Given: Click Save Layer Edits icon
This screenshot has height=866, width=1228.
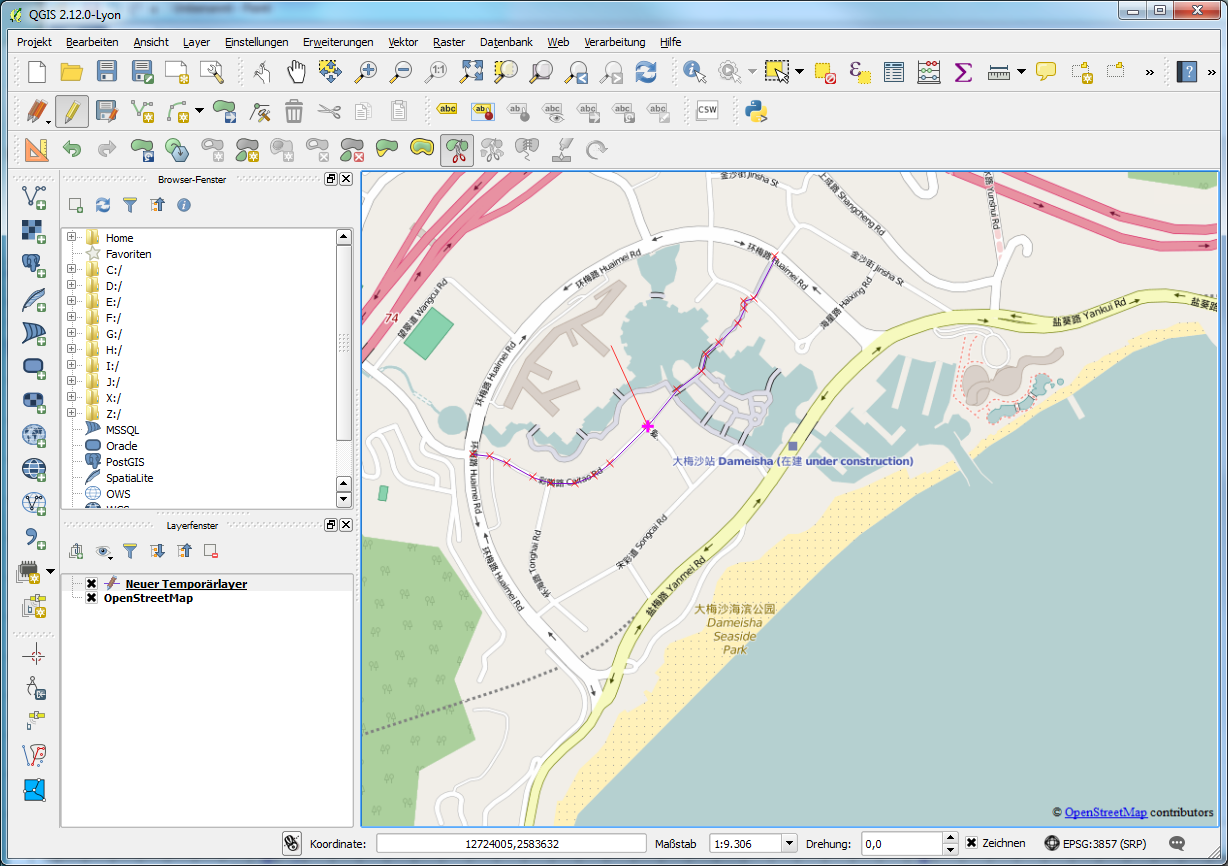Looking at the screenshot, I should tap(107, 111).
